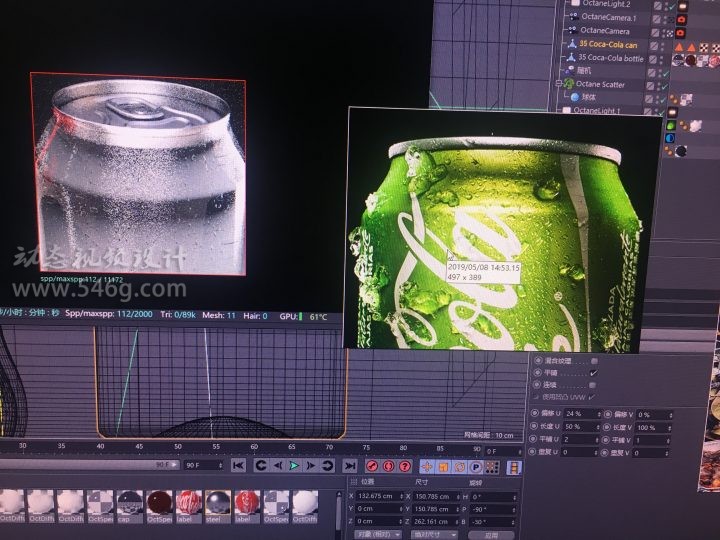This screenshot has width=720, height=540.
Task: Click the null icon of 35 Coca-Cola can
Action: [x=572, y=44]
